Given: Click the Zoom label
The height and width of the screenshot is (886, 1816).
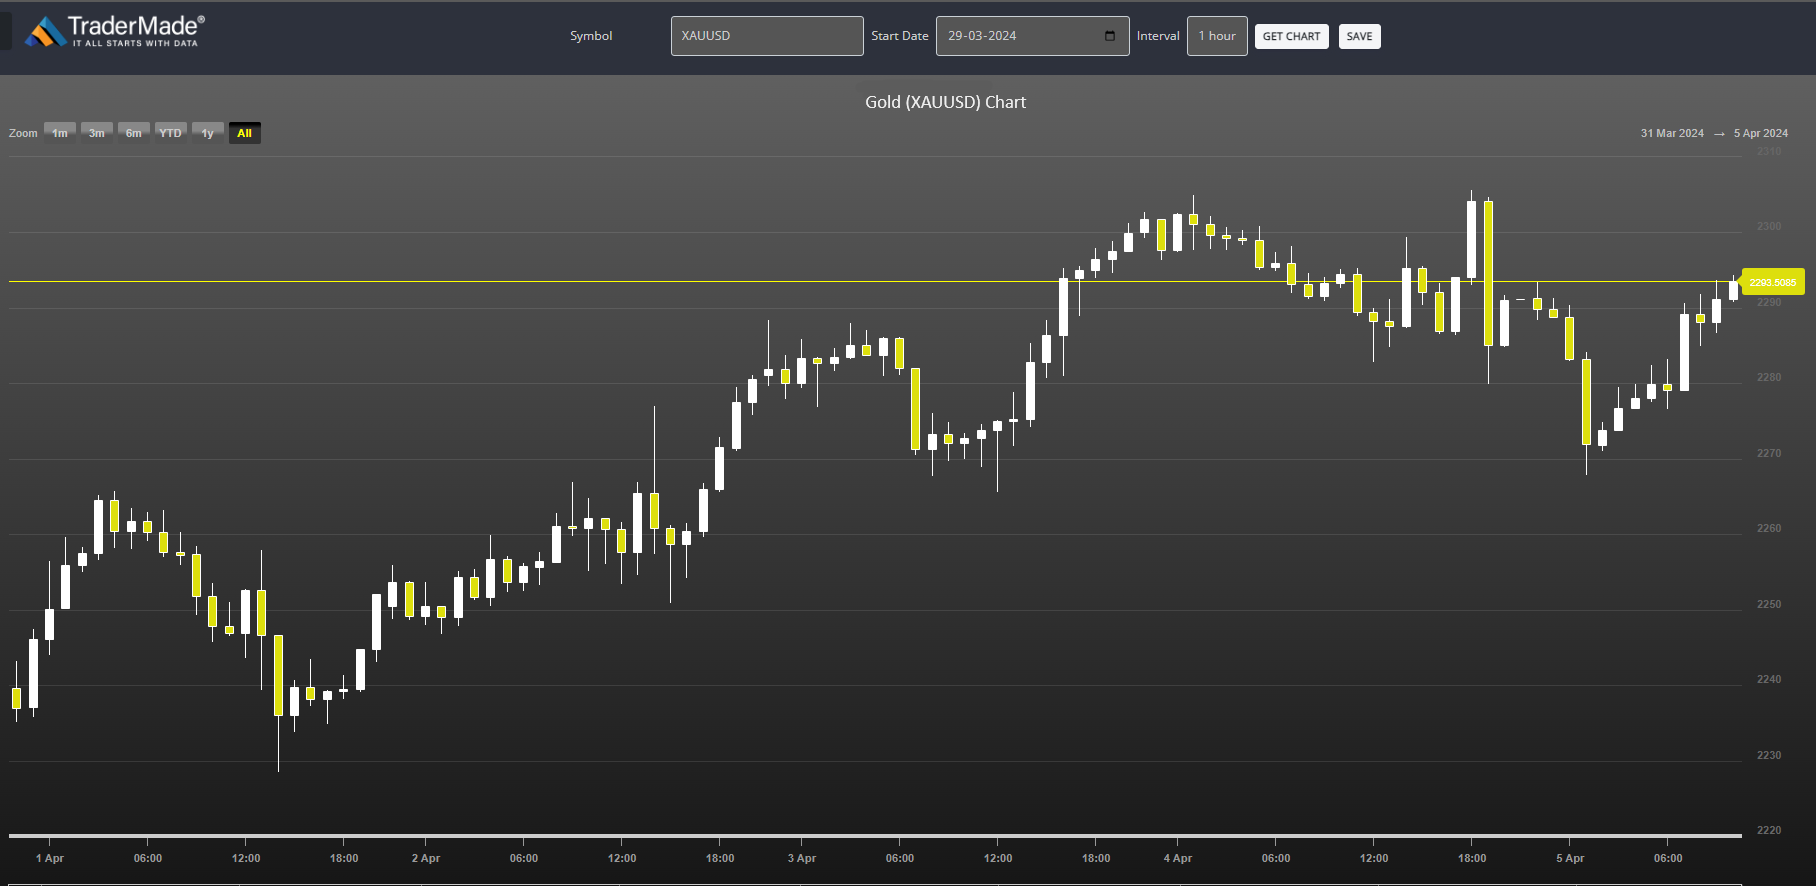Looking at the screenshot, I should (x=23, y=133).
